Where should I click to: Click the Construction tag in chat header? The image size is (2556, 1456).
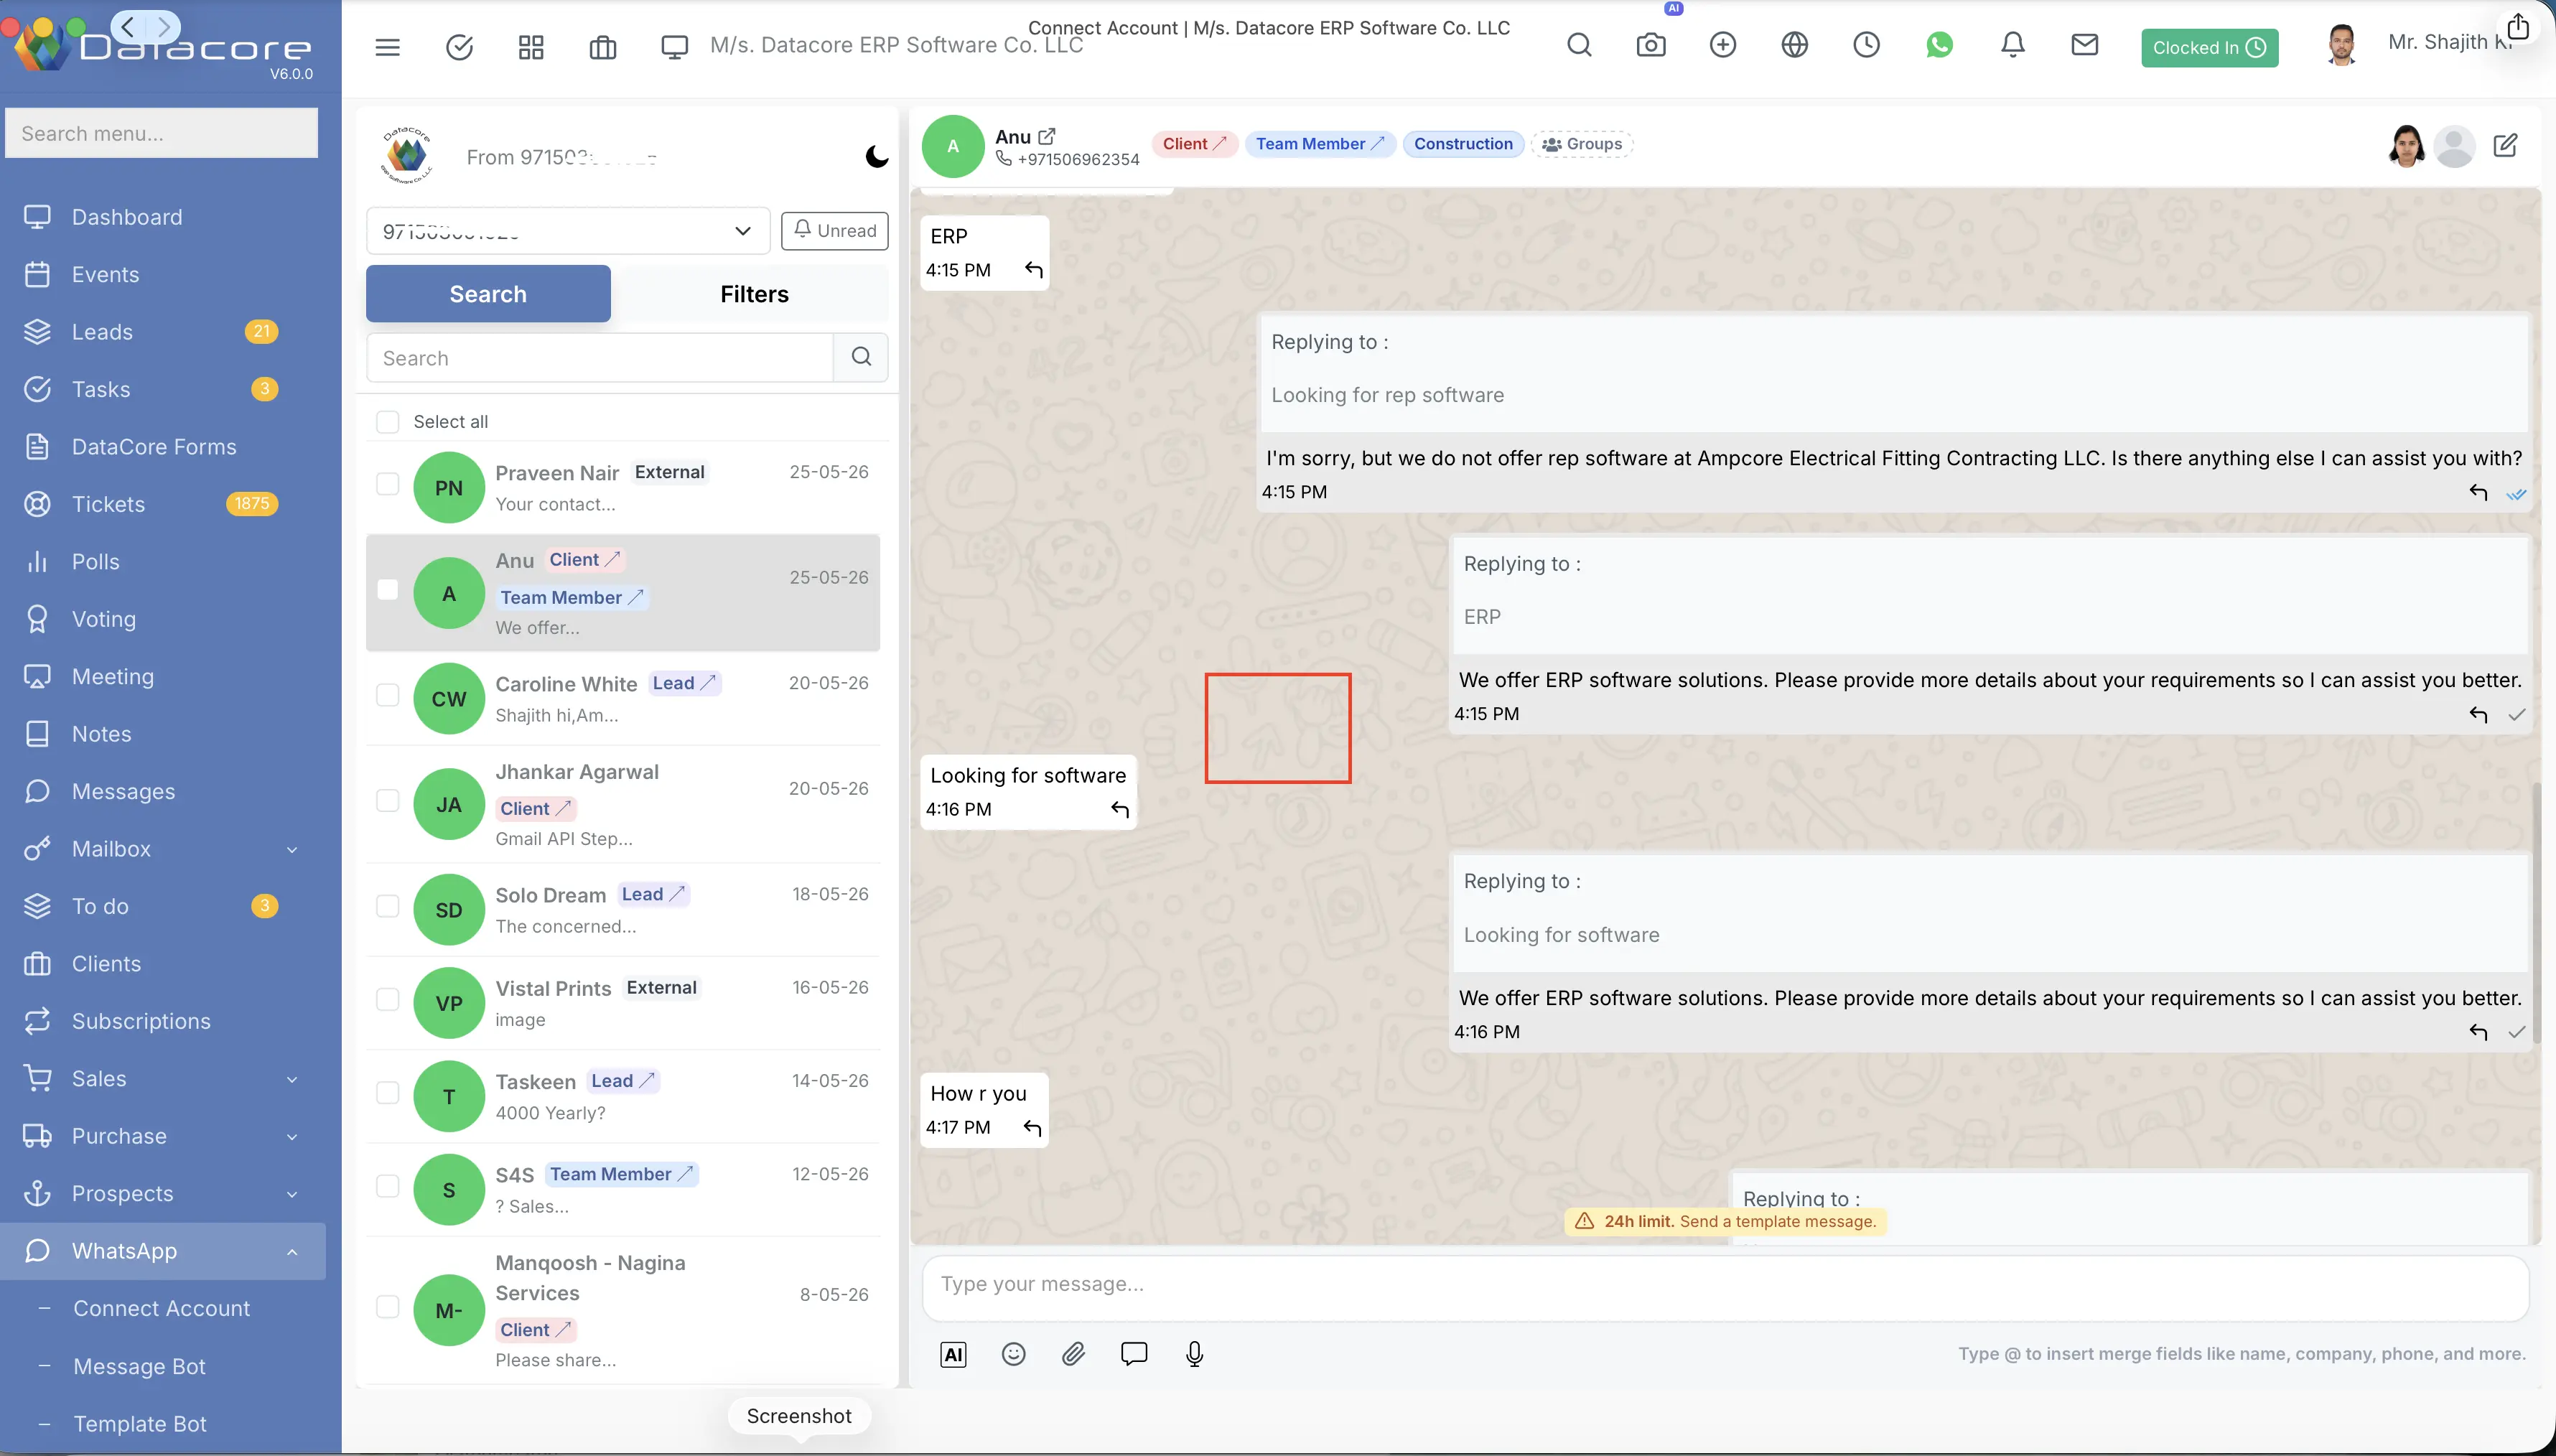(x=1463, y=144)
